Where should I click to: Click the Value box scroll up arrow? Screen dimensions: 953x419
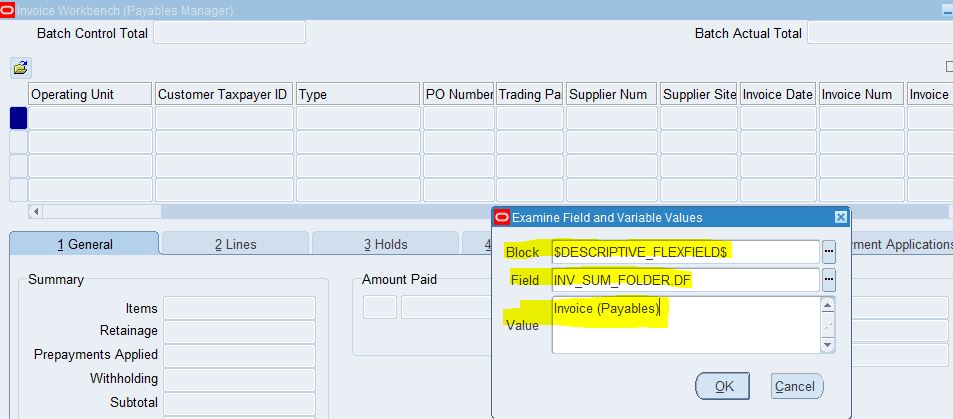pyautogui.click(x=827, y=305)
